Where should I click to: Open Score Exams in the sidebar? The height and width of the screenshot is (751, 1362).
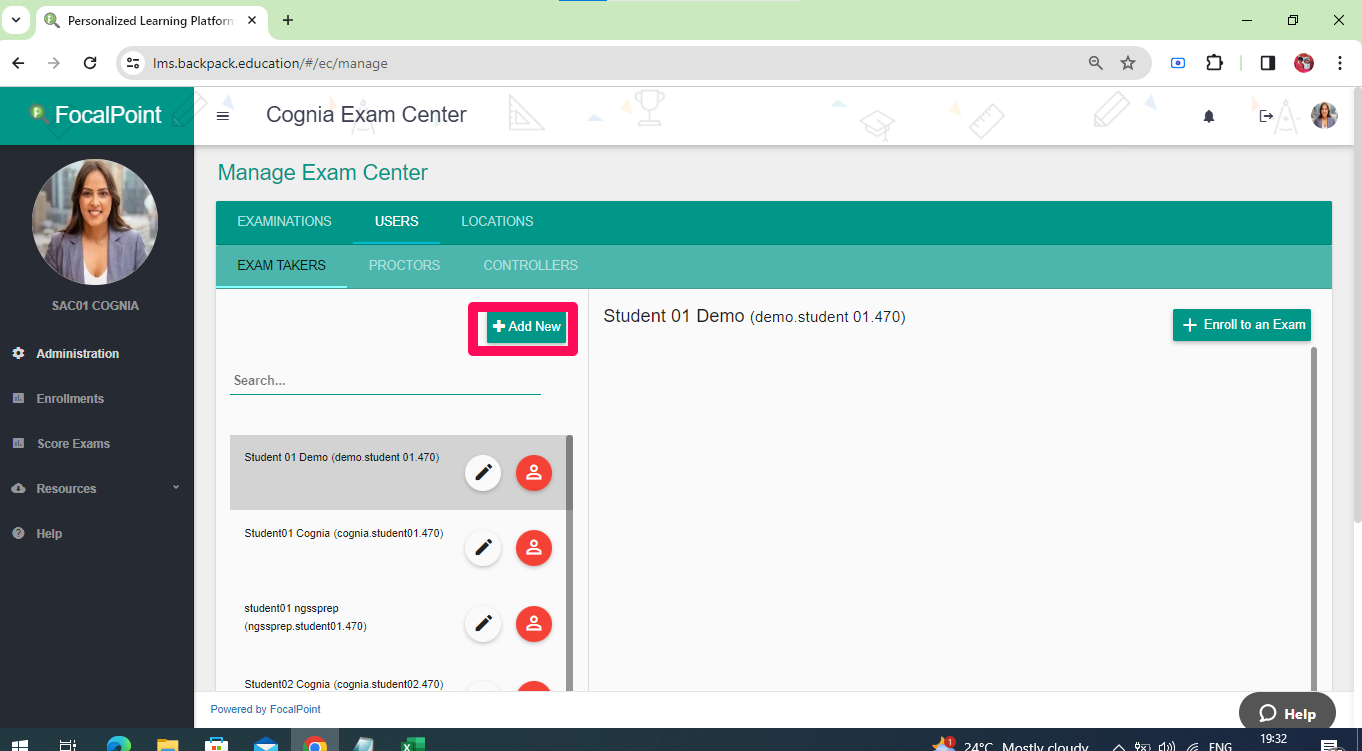pos(73,443)
